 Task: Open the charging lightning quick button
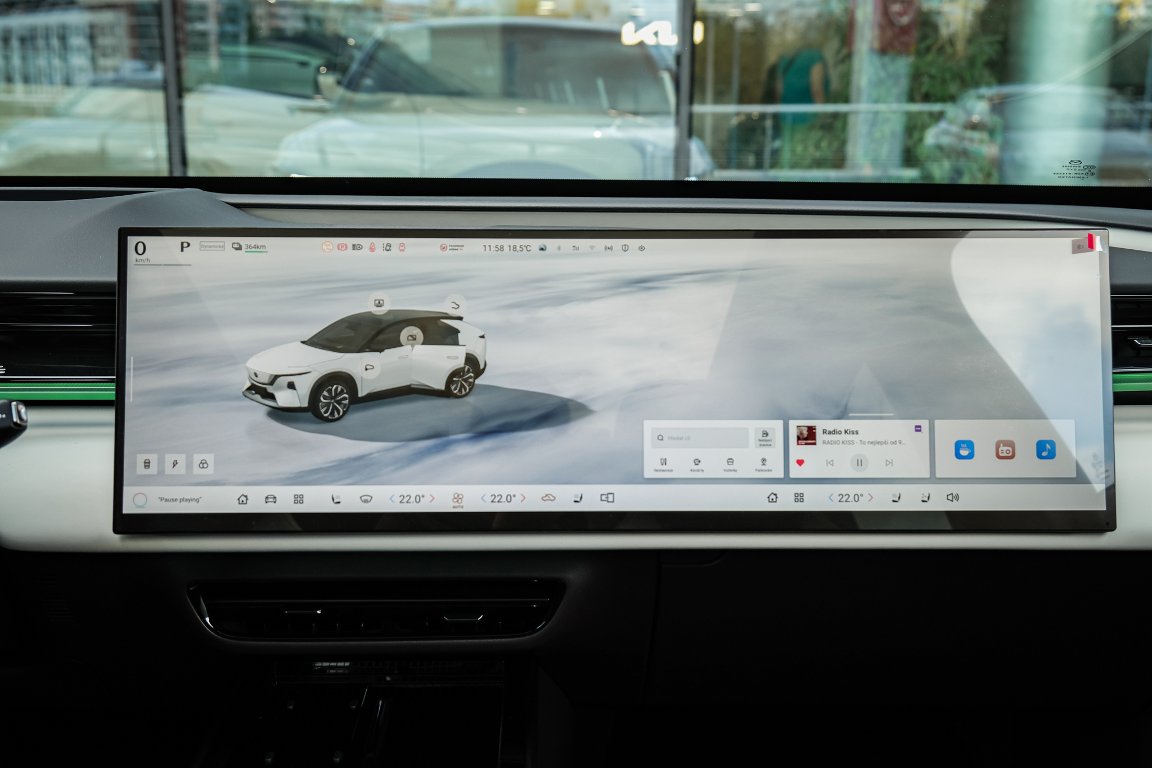click(x=175, y=464)
